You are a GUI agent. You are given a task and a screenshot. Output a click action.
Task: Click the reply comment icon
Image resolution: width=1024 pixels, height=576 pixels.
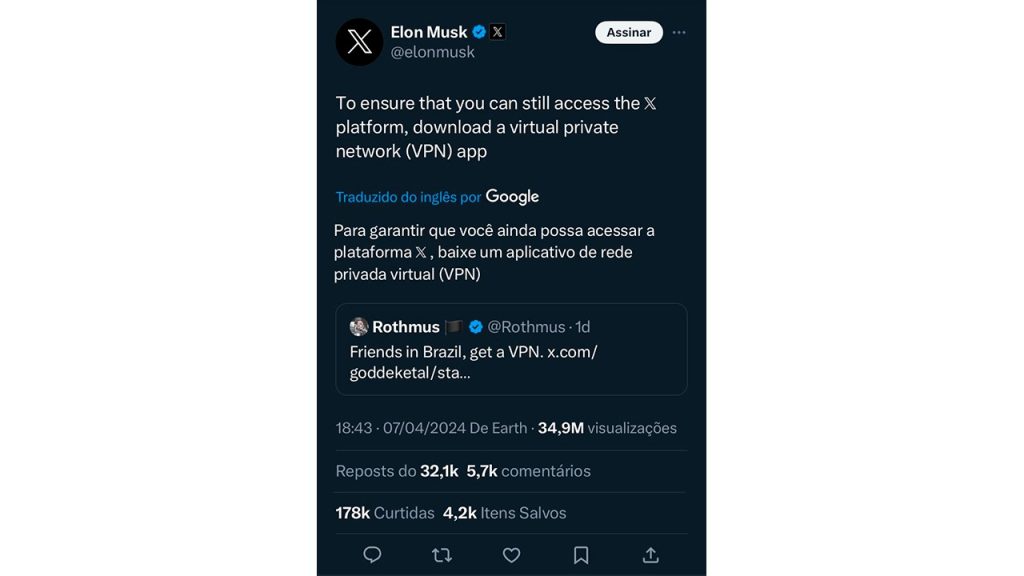(372, 555)
